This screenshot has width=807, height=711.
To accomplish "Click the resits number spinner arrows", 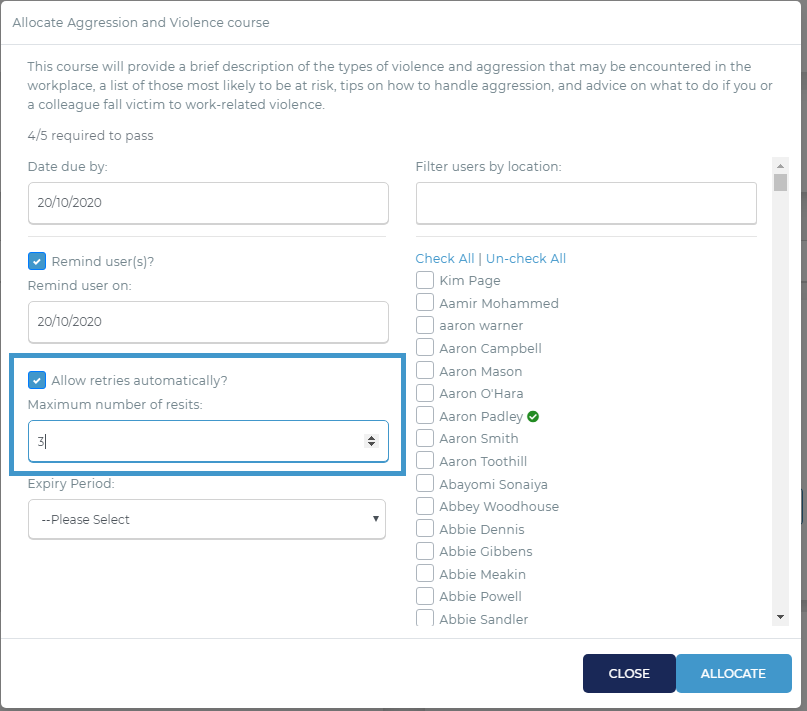I will [x=371, y=441].
